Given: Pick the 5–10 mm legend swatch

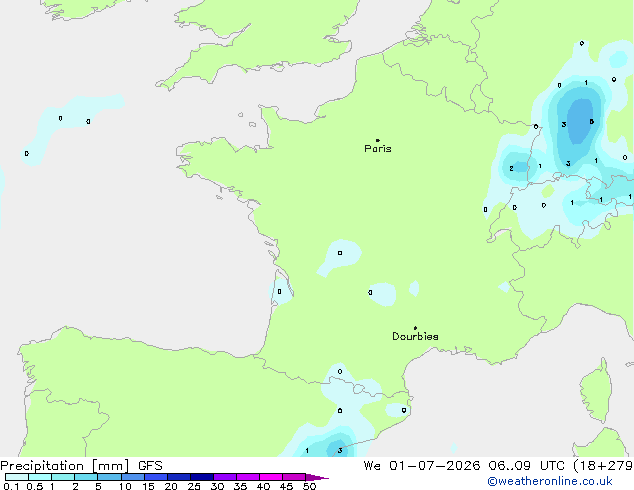Looking at the screenshot, I should (x=109, y=477).
